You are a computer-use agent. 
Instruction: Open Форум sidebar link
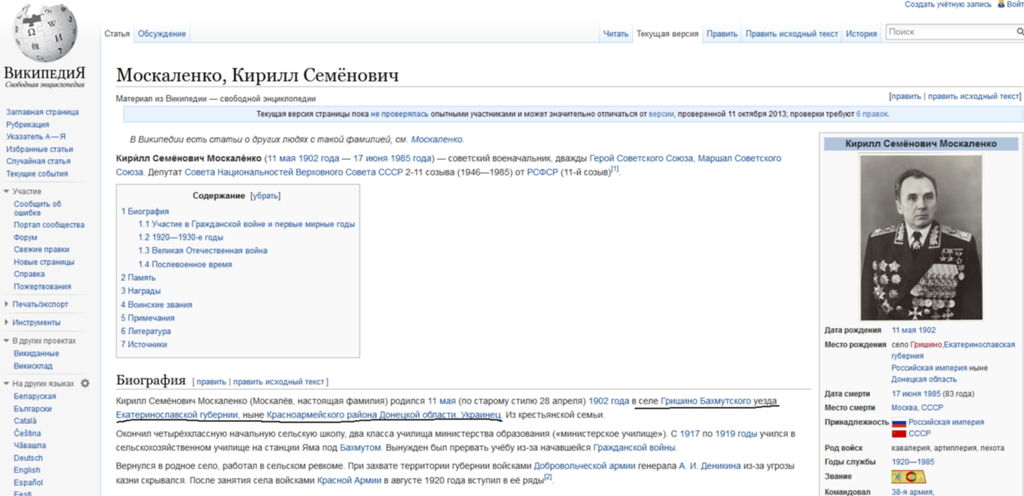click(25, 238)
